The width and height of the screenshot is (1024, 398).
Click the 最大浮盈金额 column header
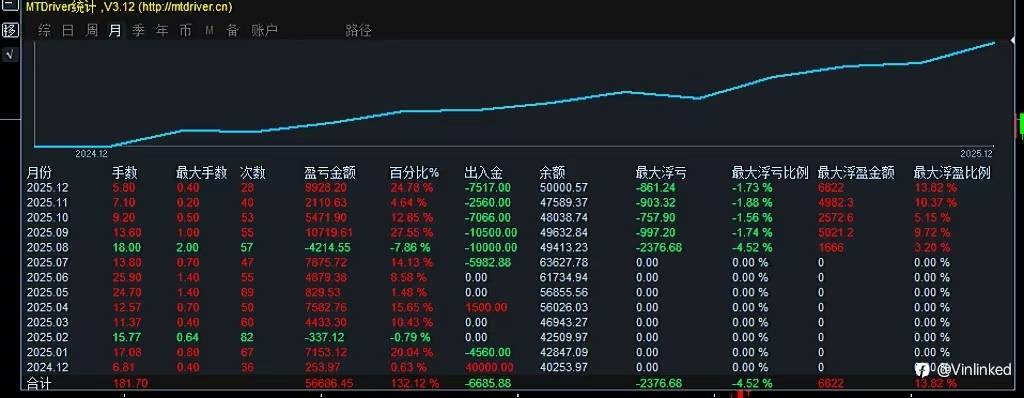856,173
